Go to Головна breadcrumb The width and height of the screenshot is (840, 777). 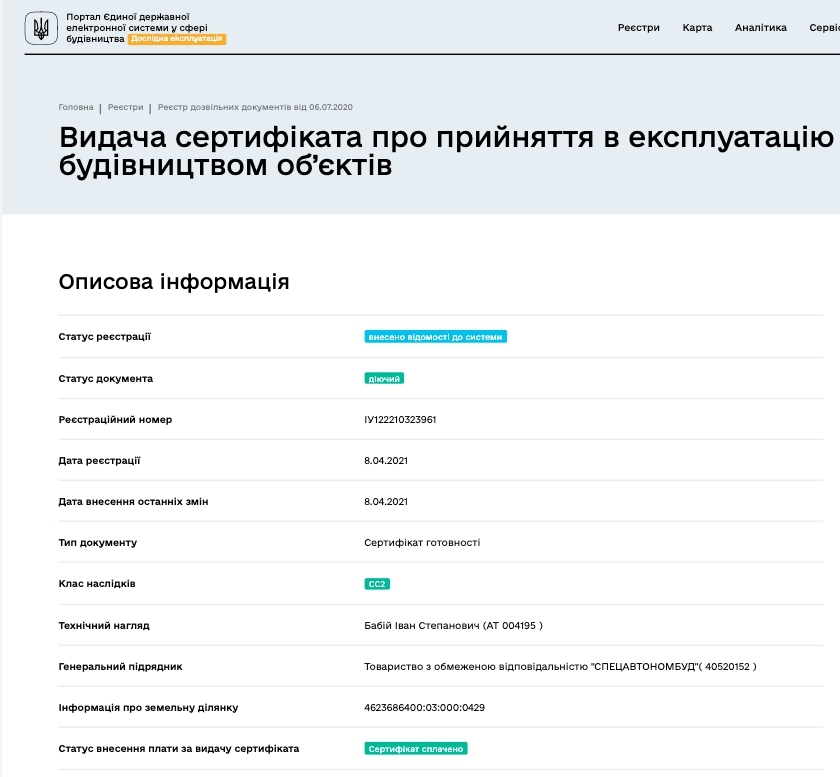(x=76, y=107)
